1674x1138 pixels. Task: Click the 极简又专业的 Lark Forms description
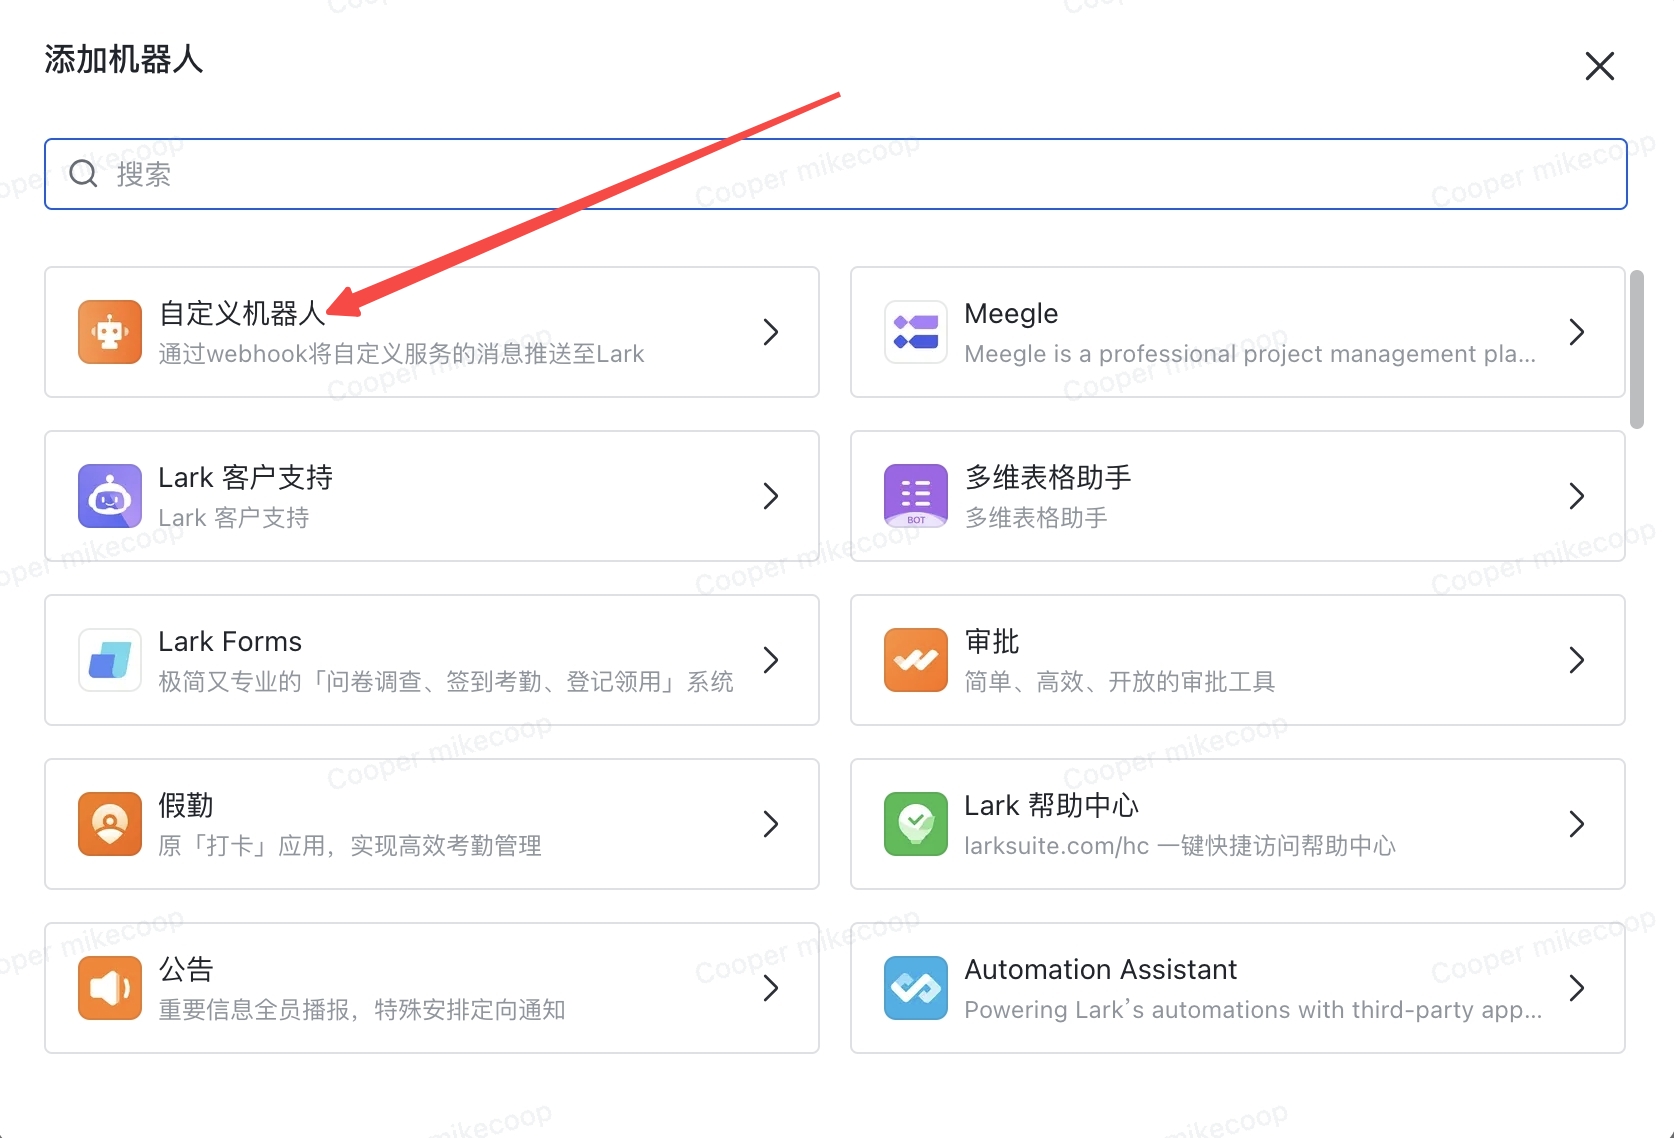(446, 682)
